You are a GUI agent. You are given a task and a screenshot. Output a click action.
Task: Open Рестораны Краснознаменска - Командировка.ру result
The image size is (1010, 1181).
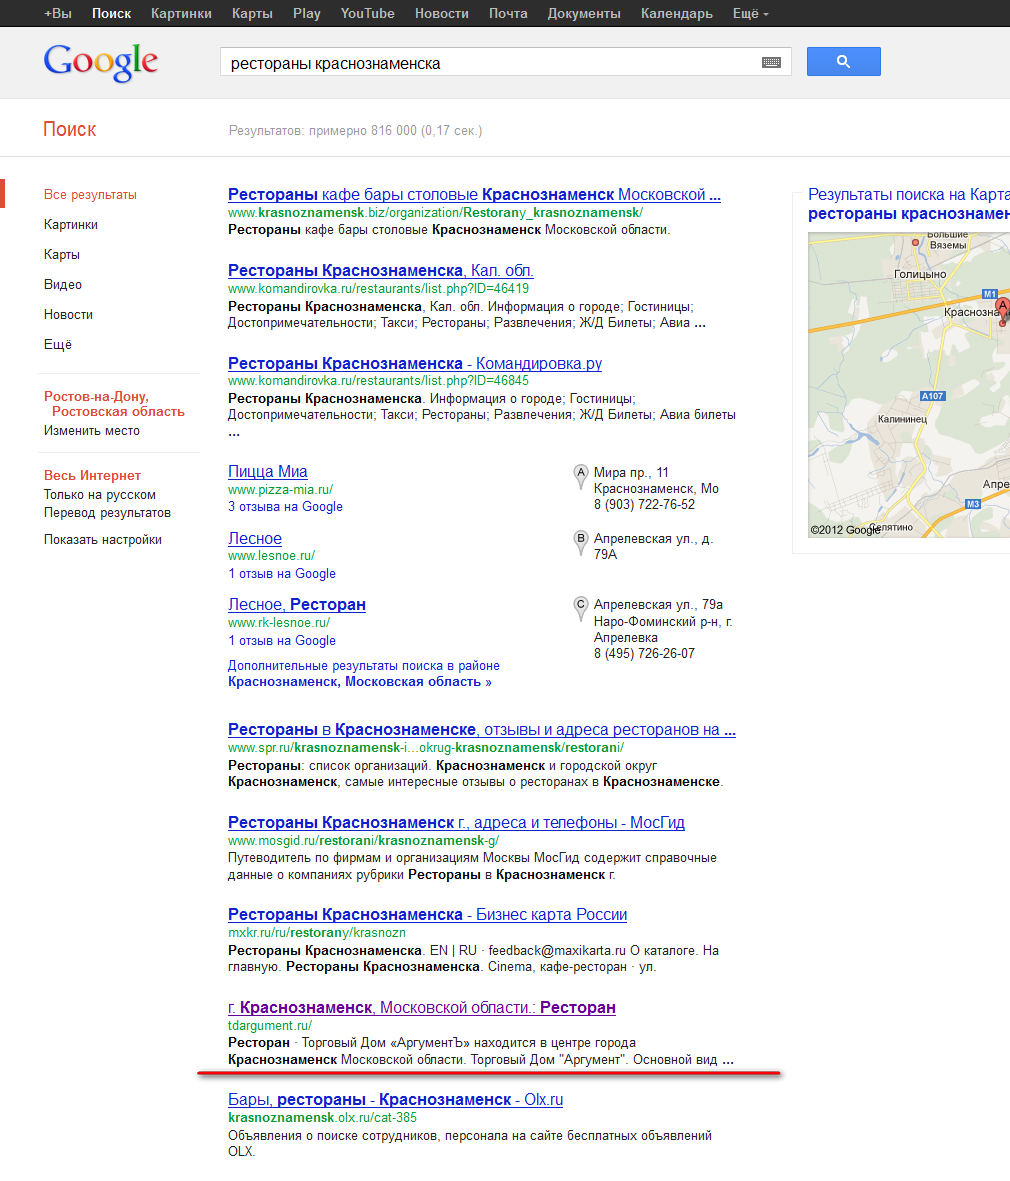coord(415,364)
